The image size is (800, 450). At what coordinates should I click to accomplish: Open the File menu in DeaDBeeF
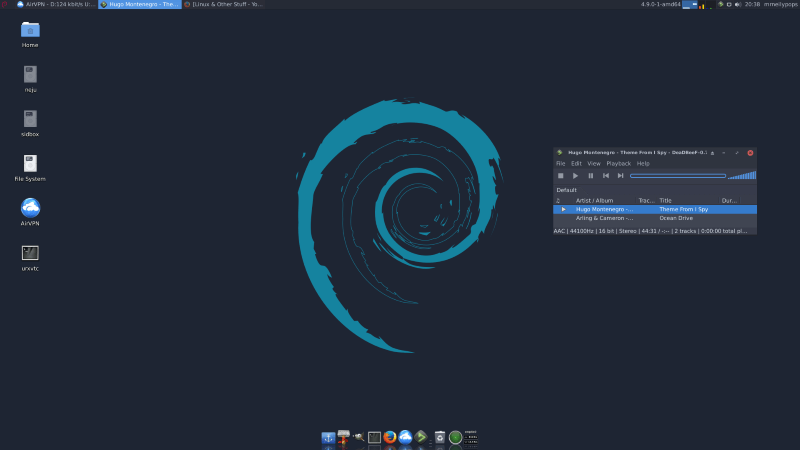561,163
